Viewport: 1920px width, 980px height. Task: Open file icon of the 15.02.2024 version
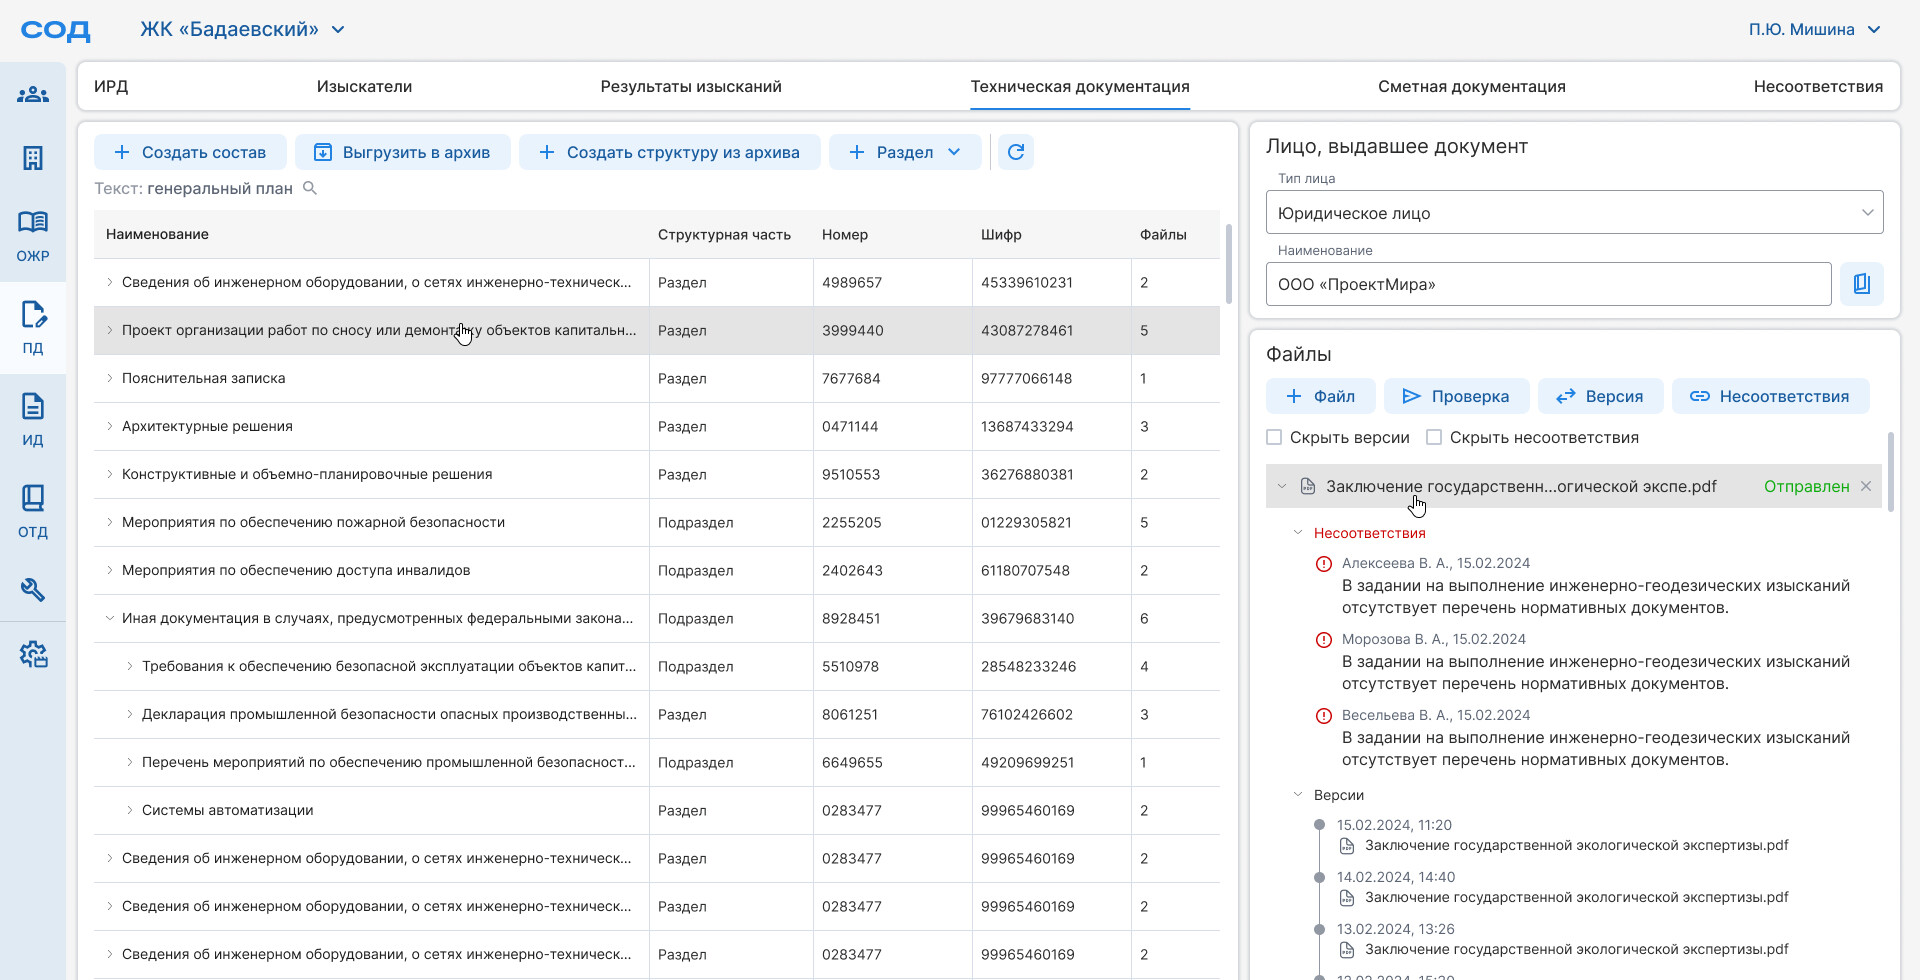[x=1347, y=846]
